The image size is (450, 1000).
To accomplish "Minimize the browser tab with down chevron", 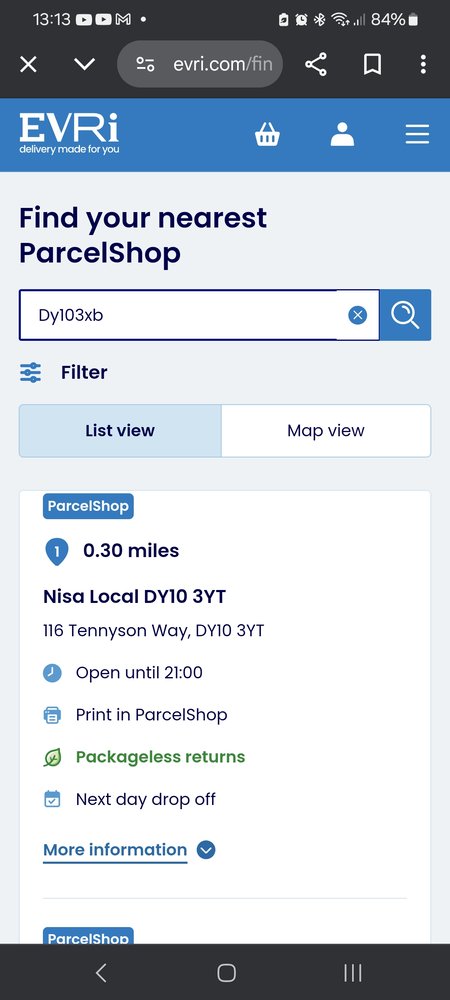I will [84, 64].
